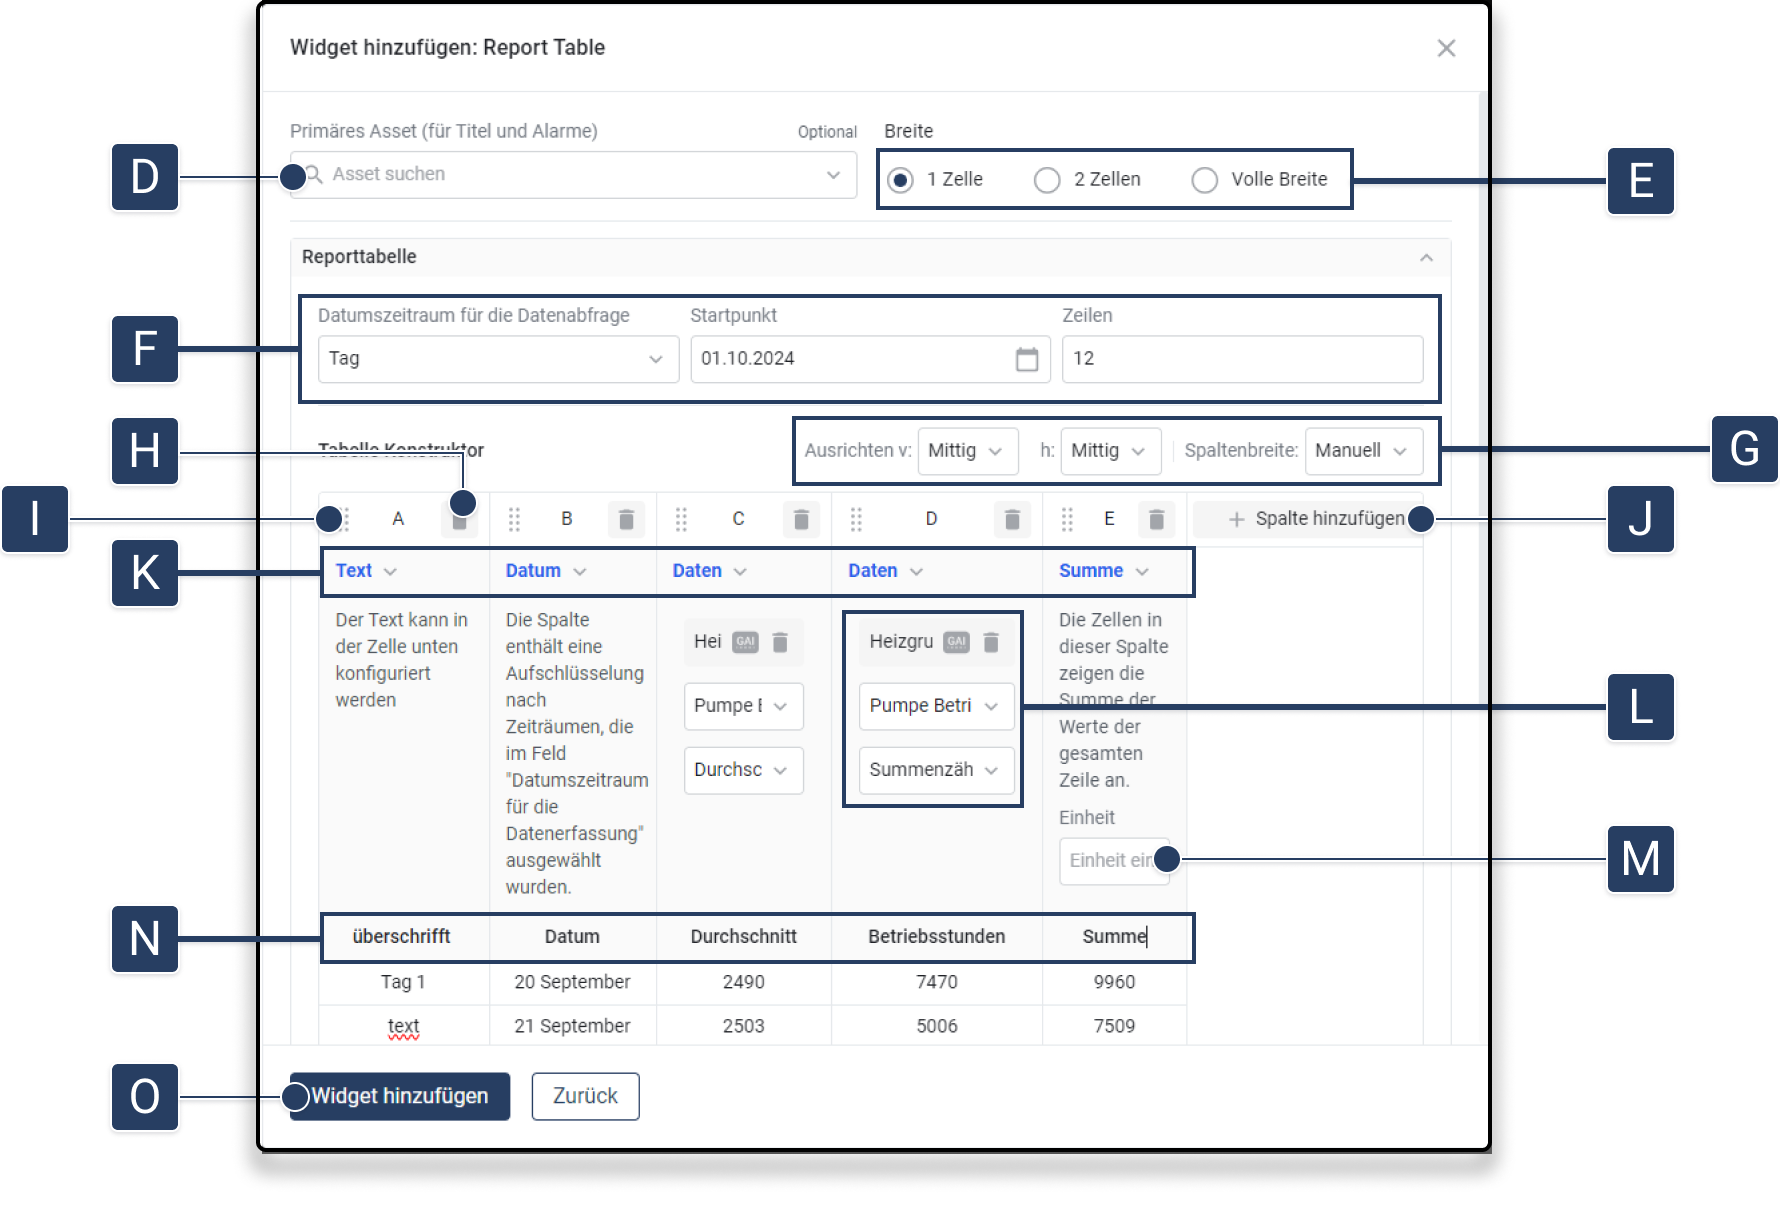Select the 1 Zelle width option
Screen dimensions: 1780x1220
pyautogui.click(x=901, y=180)
